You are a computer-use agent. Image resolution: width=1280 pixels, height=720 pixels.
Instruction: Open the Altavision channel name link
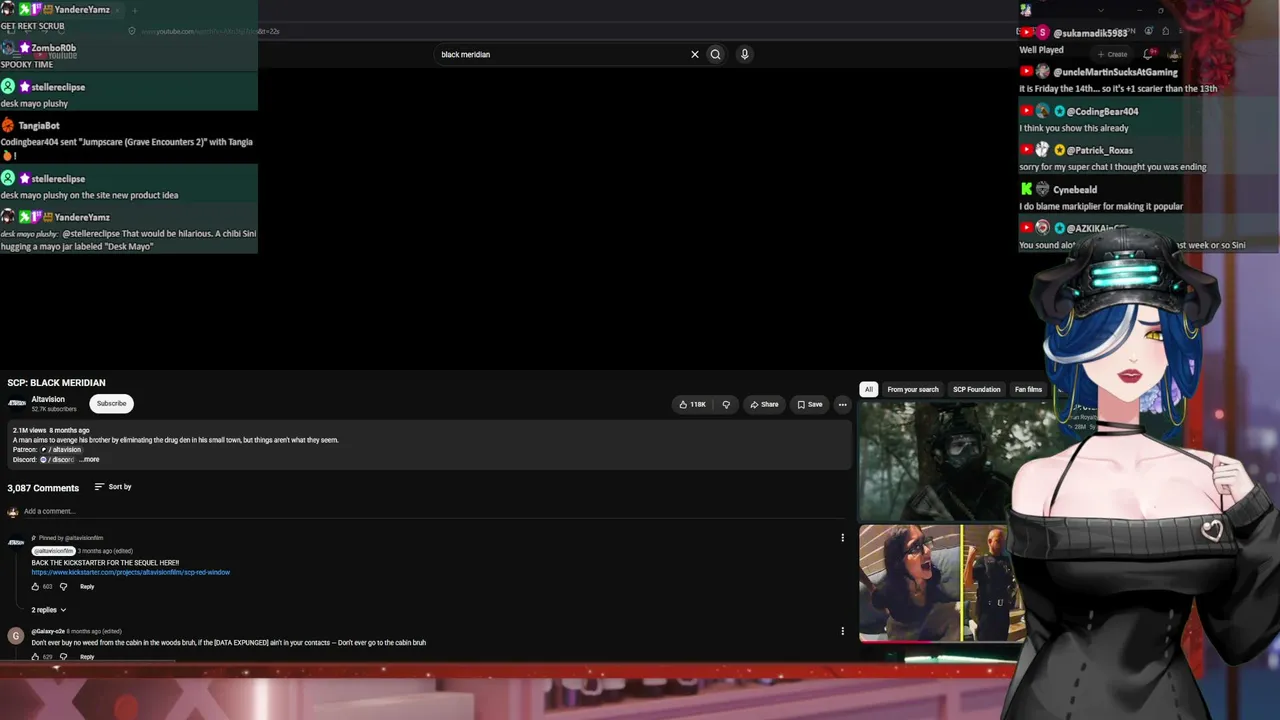click(x=48, y=399)
